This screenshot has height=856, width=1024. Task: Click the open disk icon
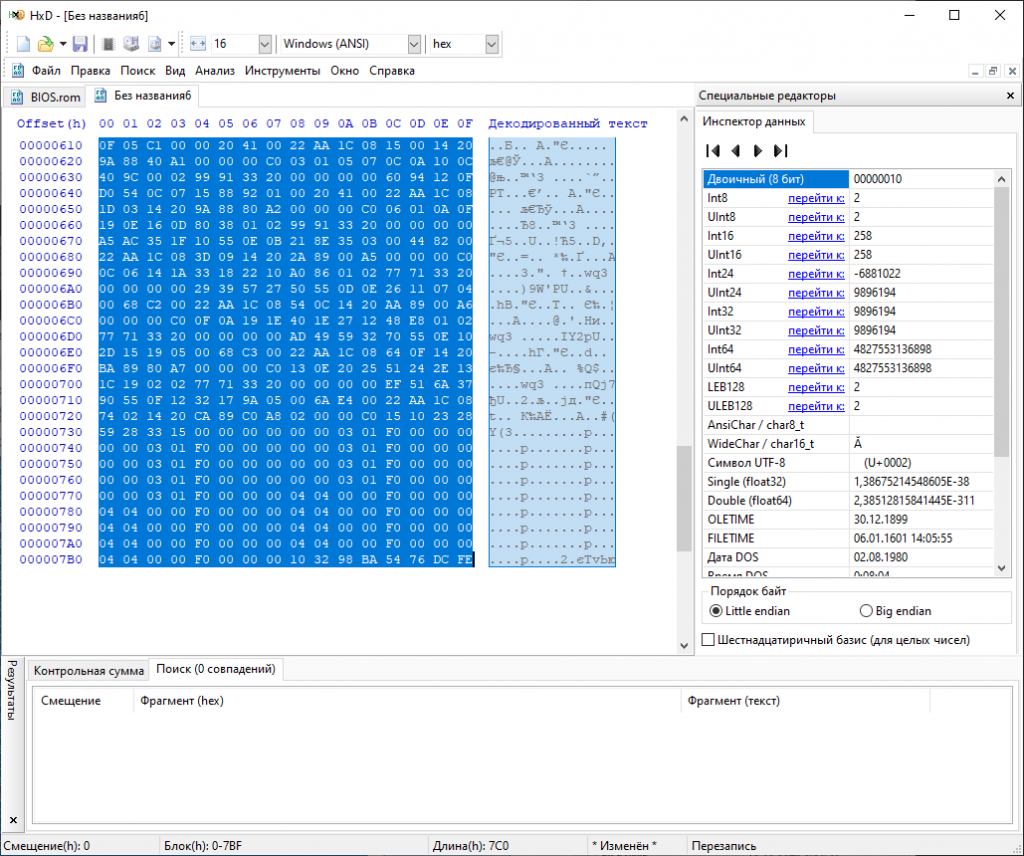tap(131, 44)
